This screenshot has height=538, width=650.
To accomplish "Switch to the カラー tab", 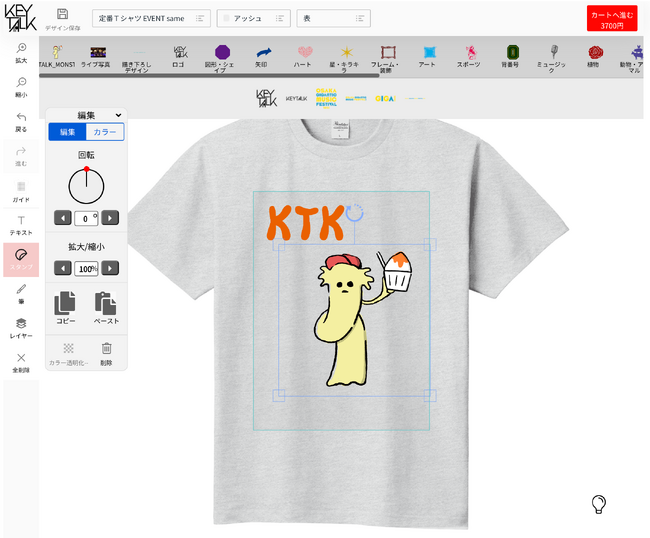I will point(105,132).
